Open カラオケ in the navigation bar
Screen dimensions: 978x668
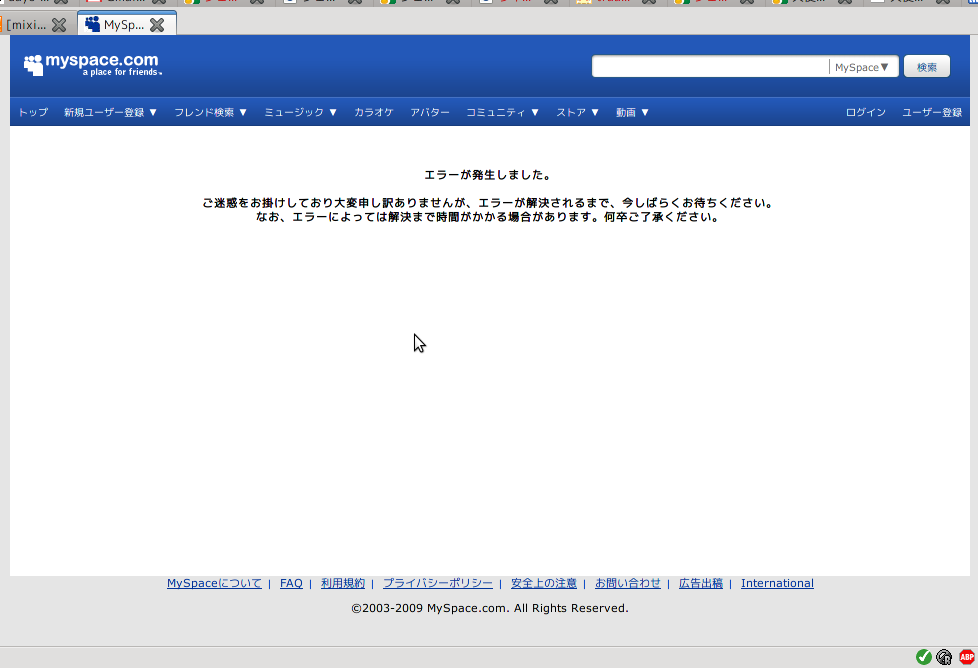point(374,112)
